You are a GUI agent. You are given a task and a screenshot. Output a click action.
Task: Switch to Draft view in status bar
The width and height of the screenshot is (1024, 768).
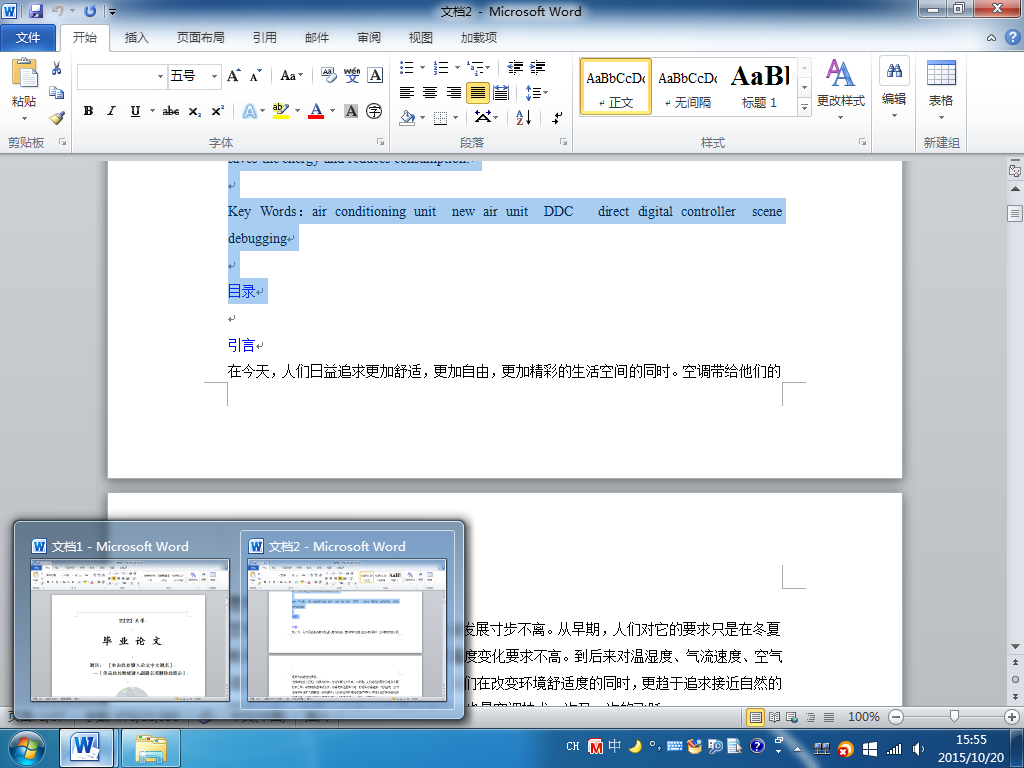coord(829,717)
